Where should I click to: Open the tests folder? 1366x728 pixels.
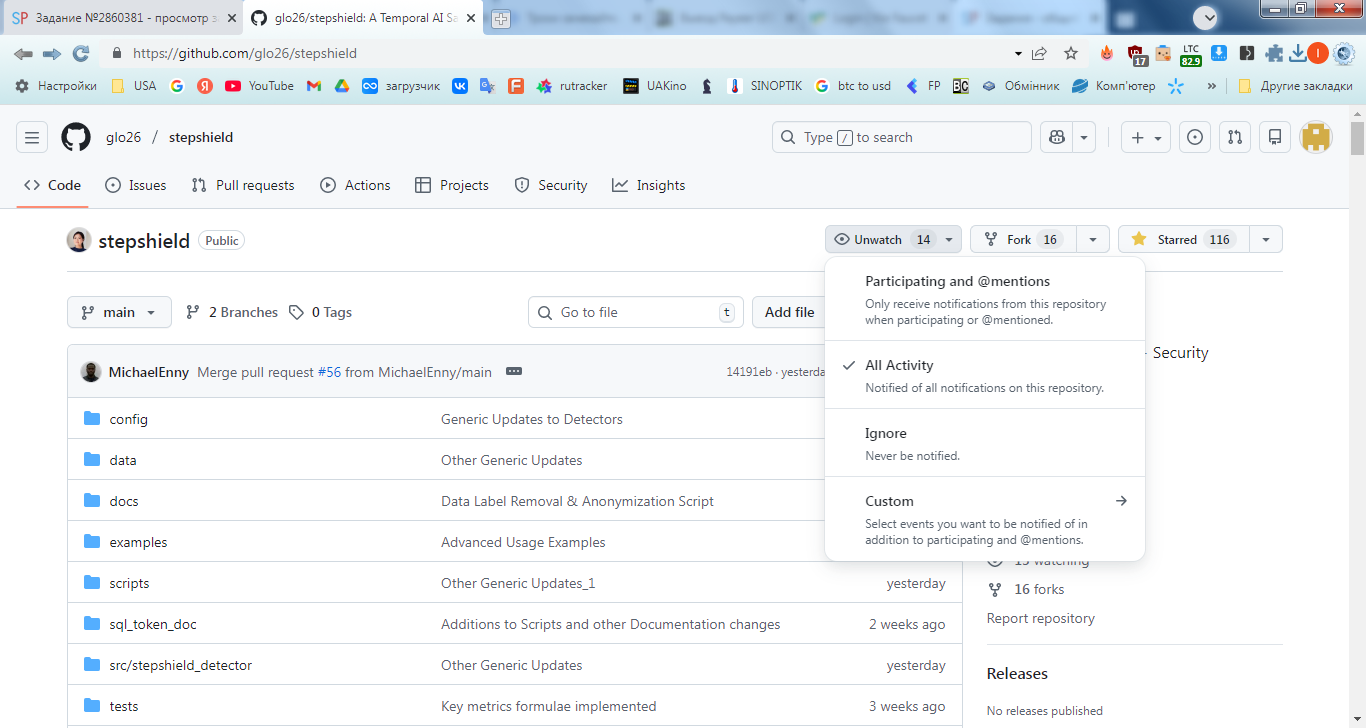[x=124, y=706]
